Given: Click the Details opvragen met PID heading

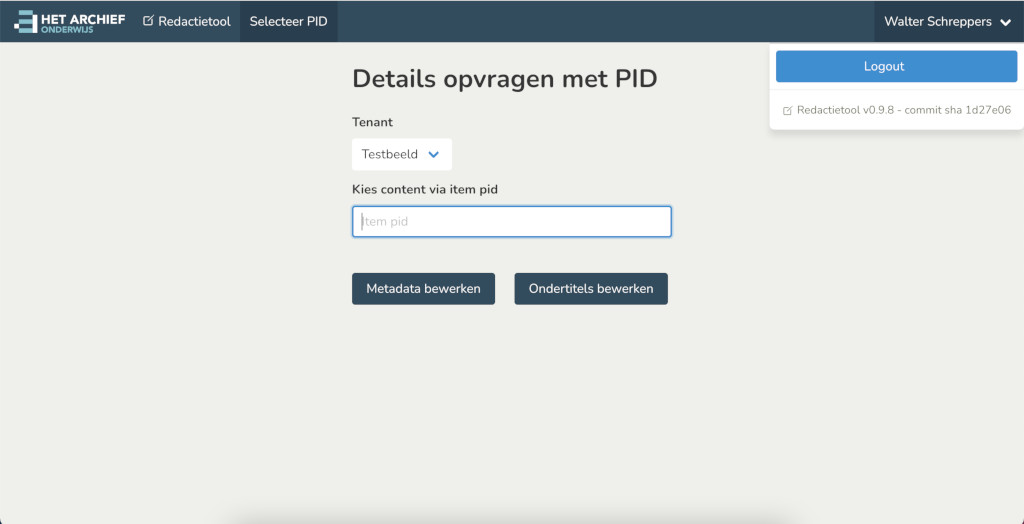Looking at the screenshot, I should (x=505, y=79).
